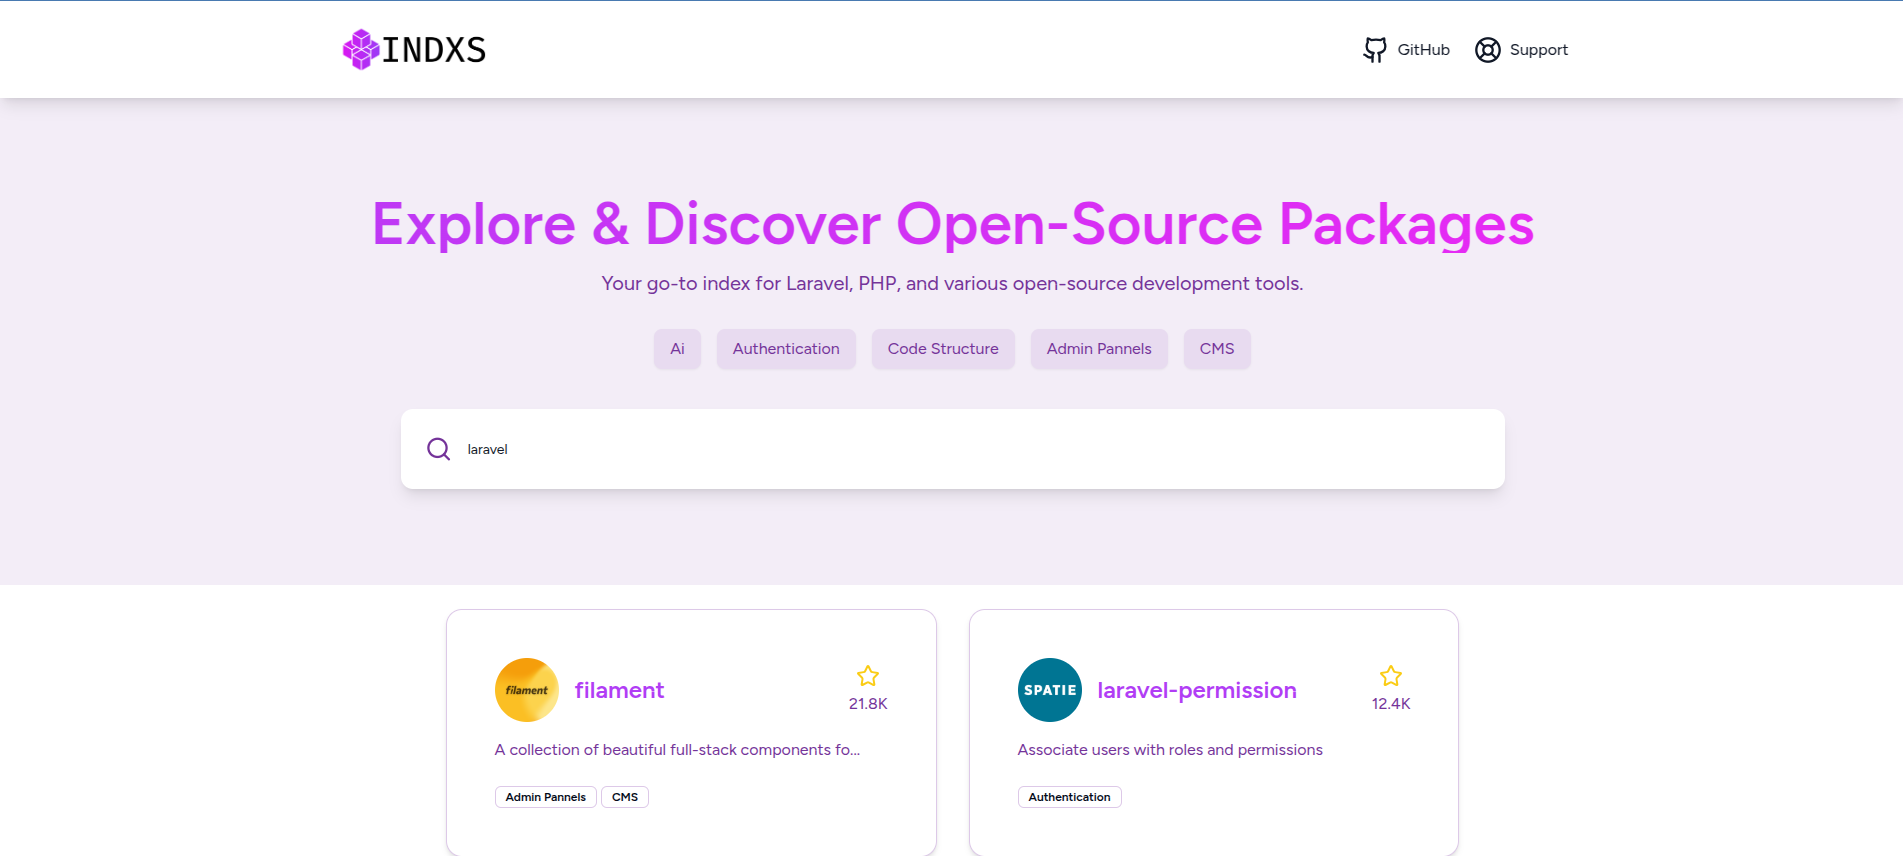Click the GitHub octocat icon
The width and height of the screenshot is (1903, 856).
click(1375, 50)
